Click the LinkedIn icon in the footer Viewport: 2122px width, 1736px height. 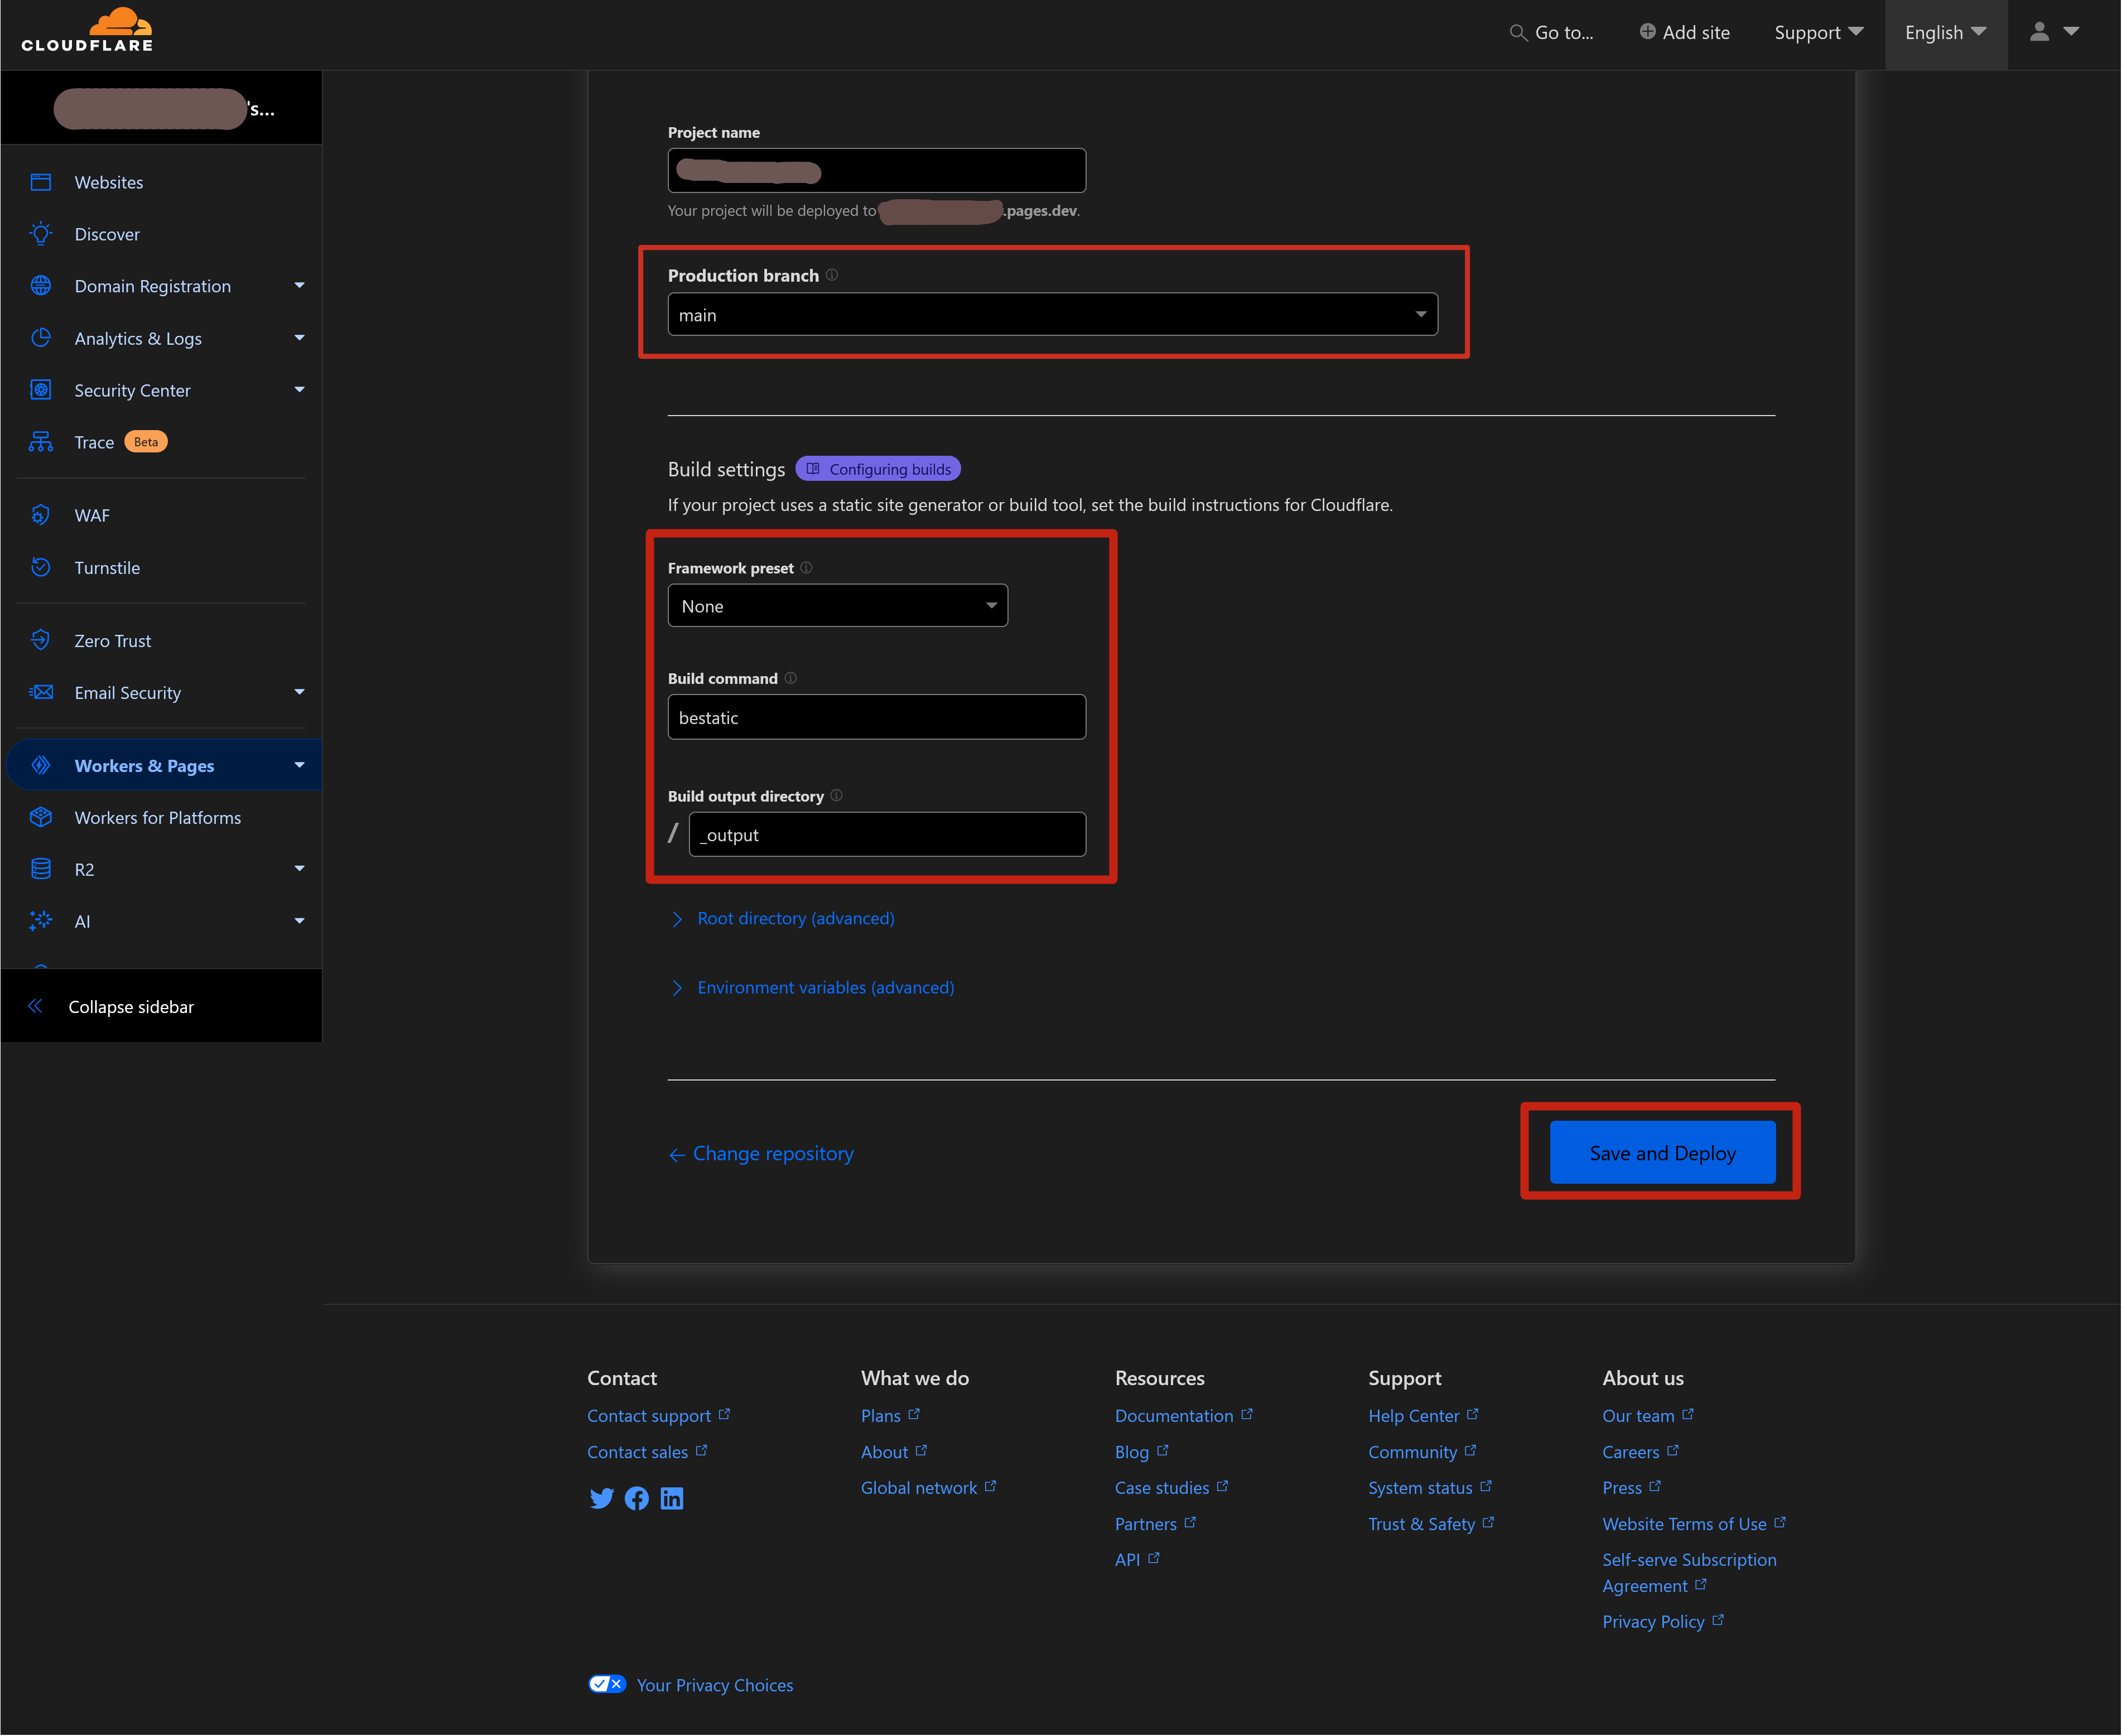click(672, 1498)
